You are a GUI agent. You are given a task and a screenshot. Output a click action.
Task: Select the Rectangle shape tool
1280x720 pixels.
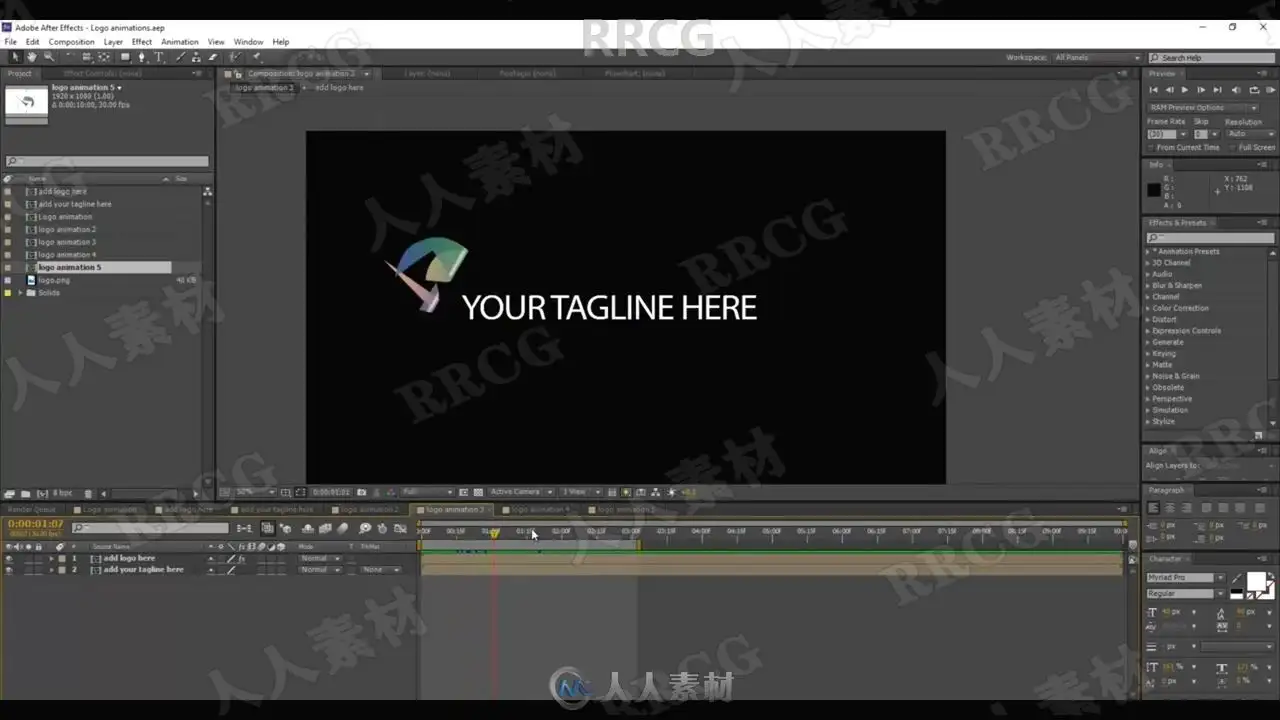[x=124, y=57]
